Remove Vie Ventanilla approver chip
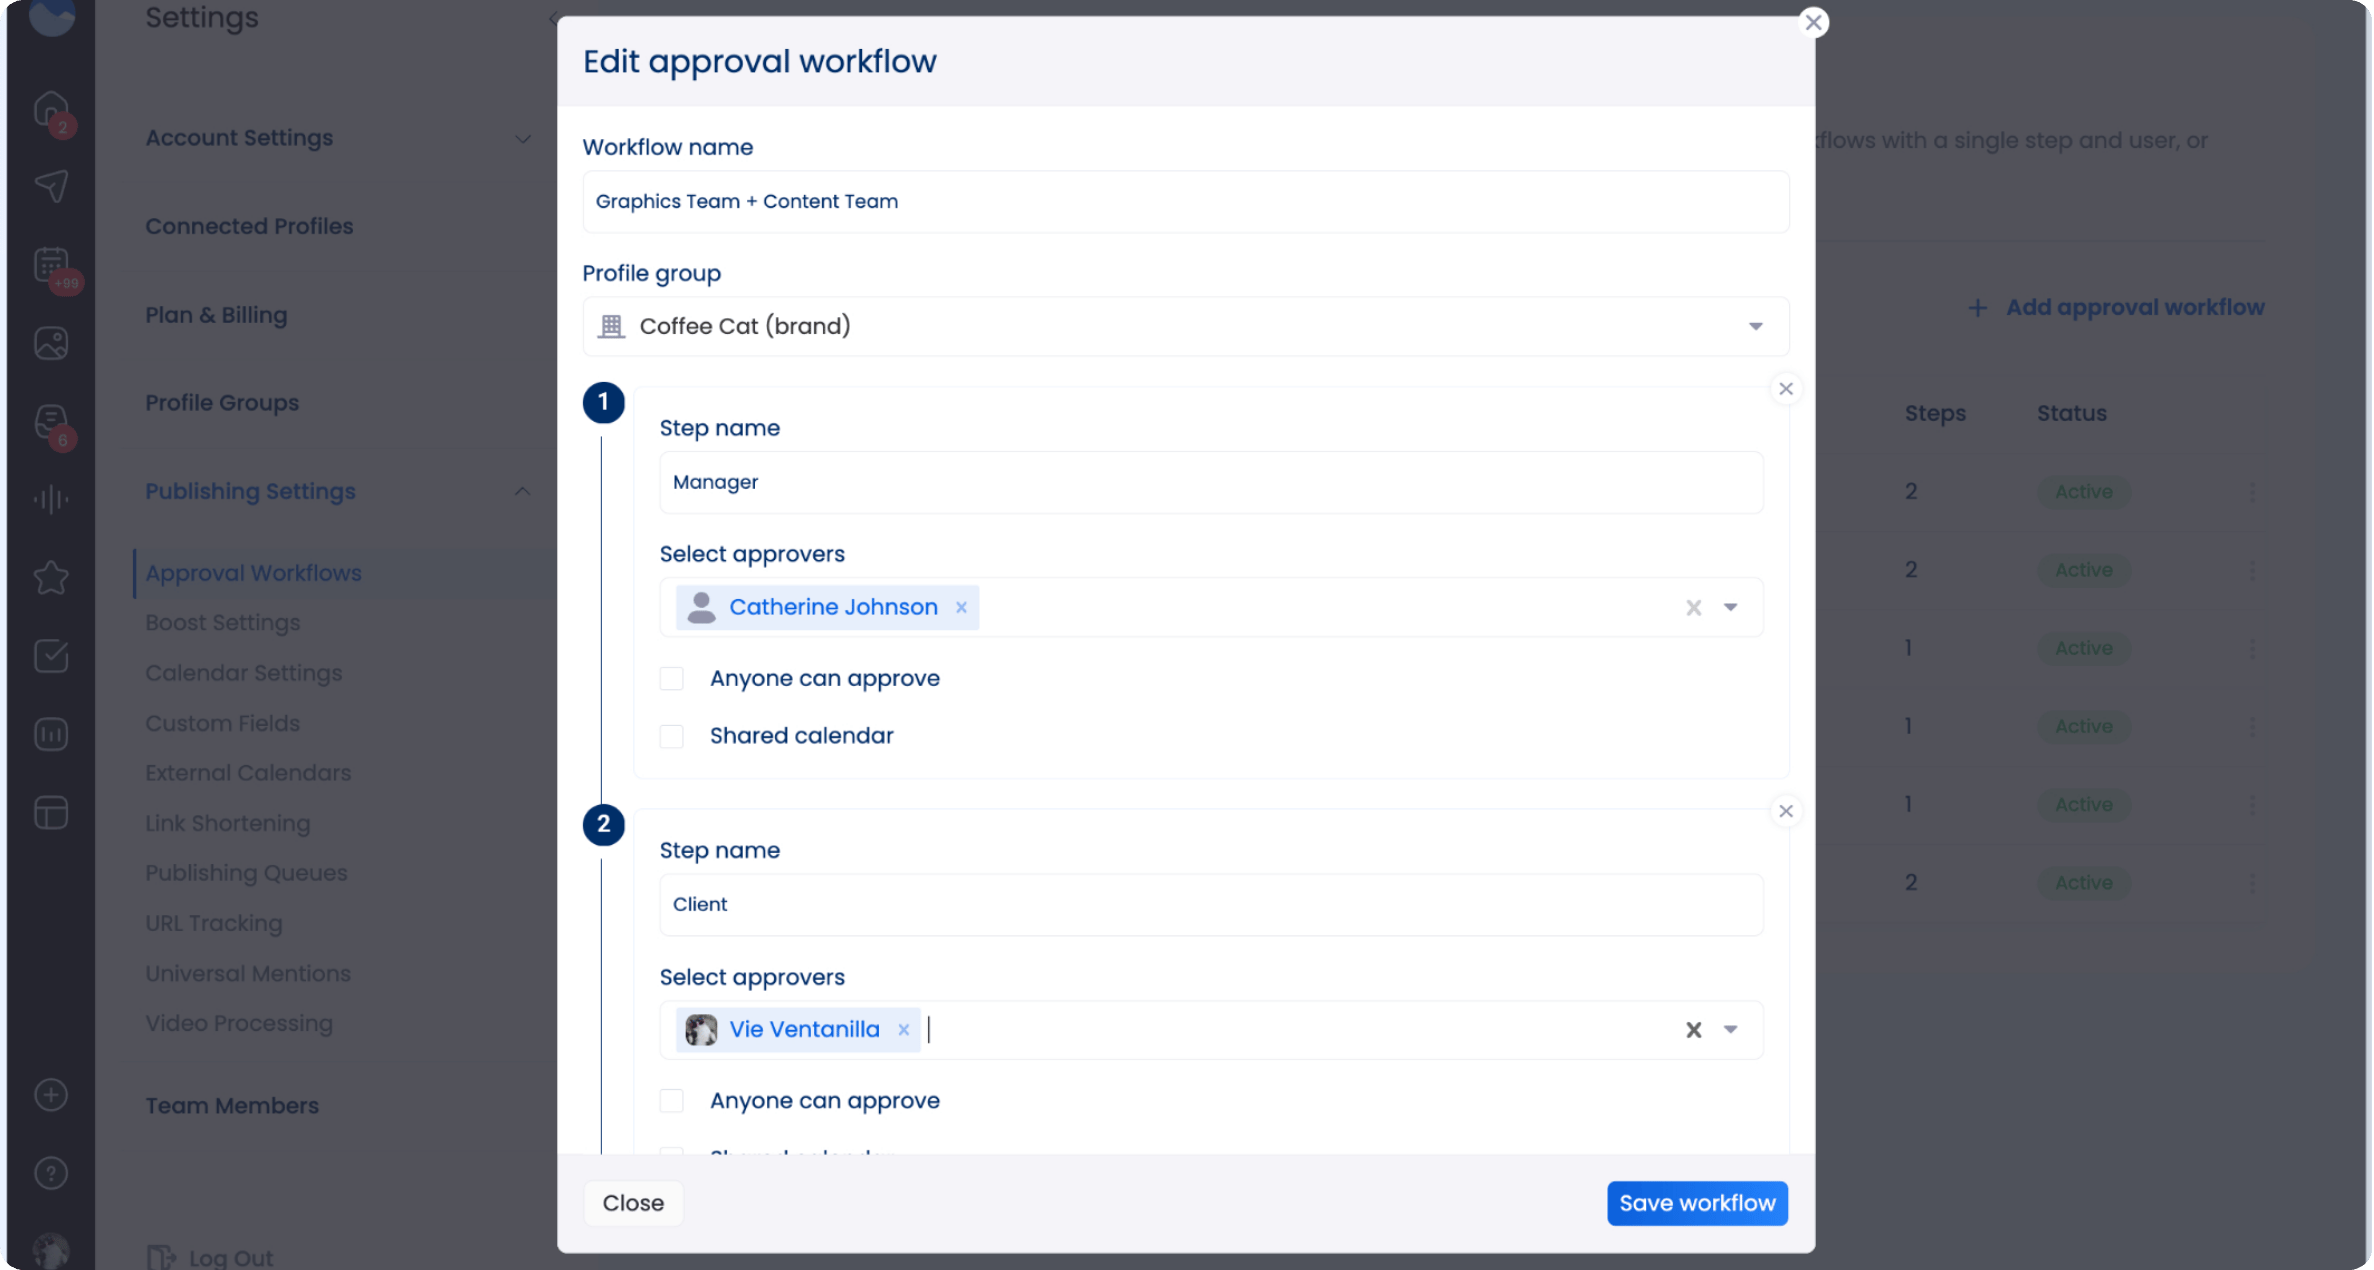Screen dimensions: 2374x1270 click(903, 1030)
